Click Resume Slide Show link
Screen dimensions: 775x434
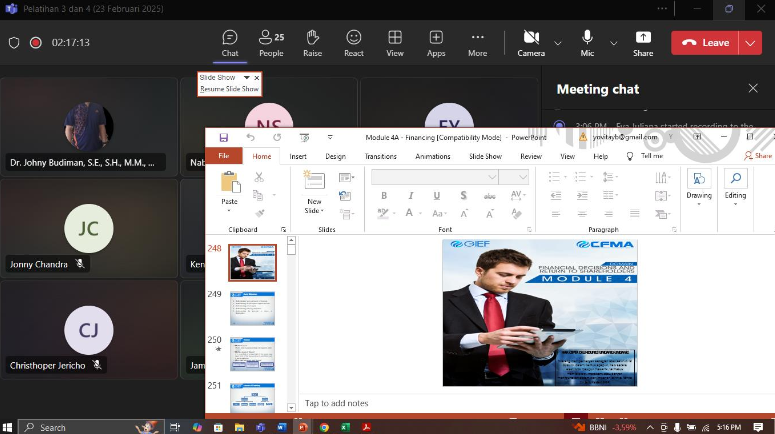click(229, 89)
